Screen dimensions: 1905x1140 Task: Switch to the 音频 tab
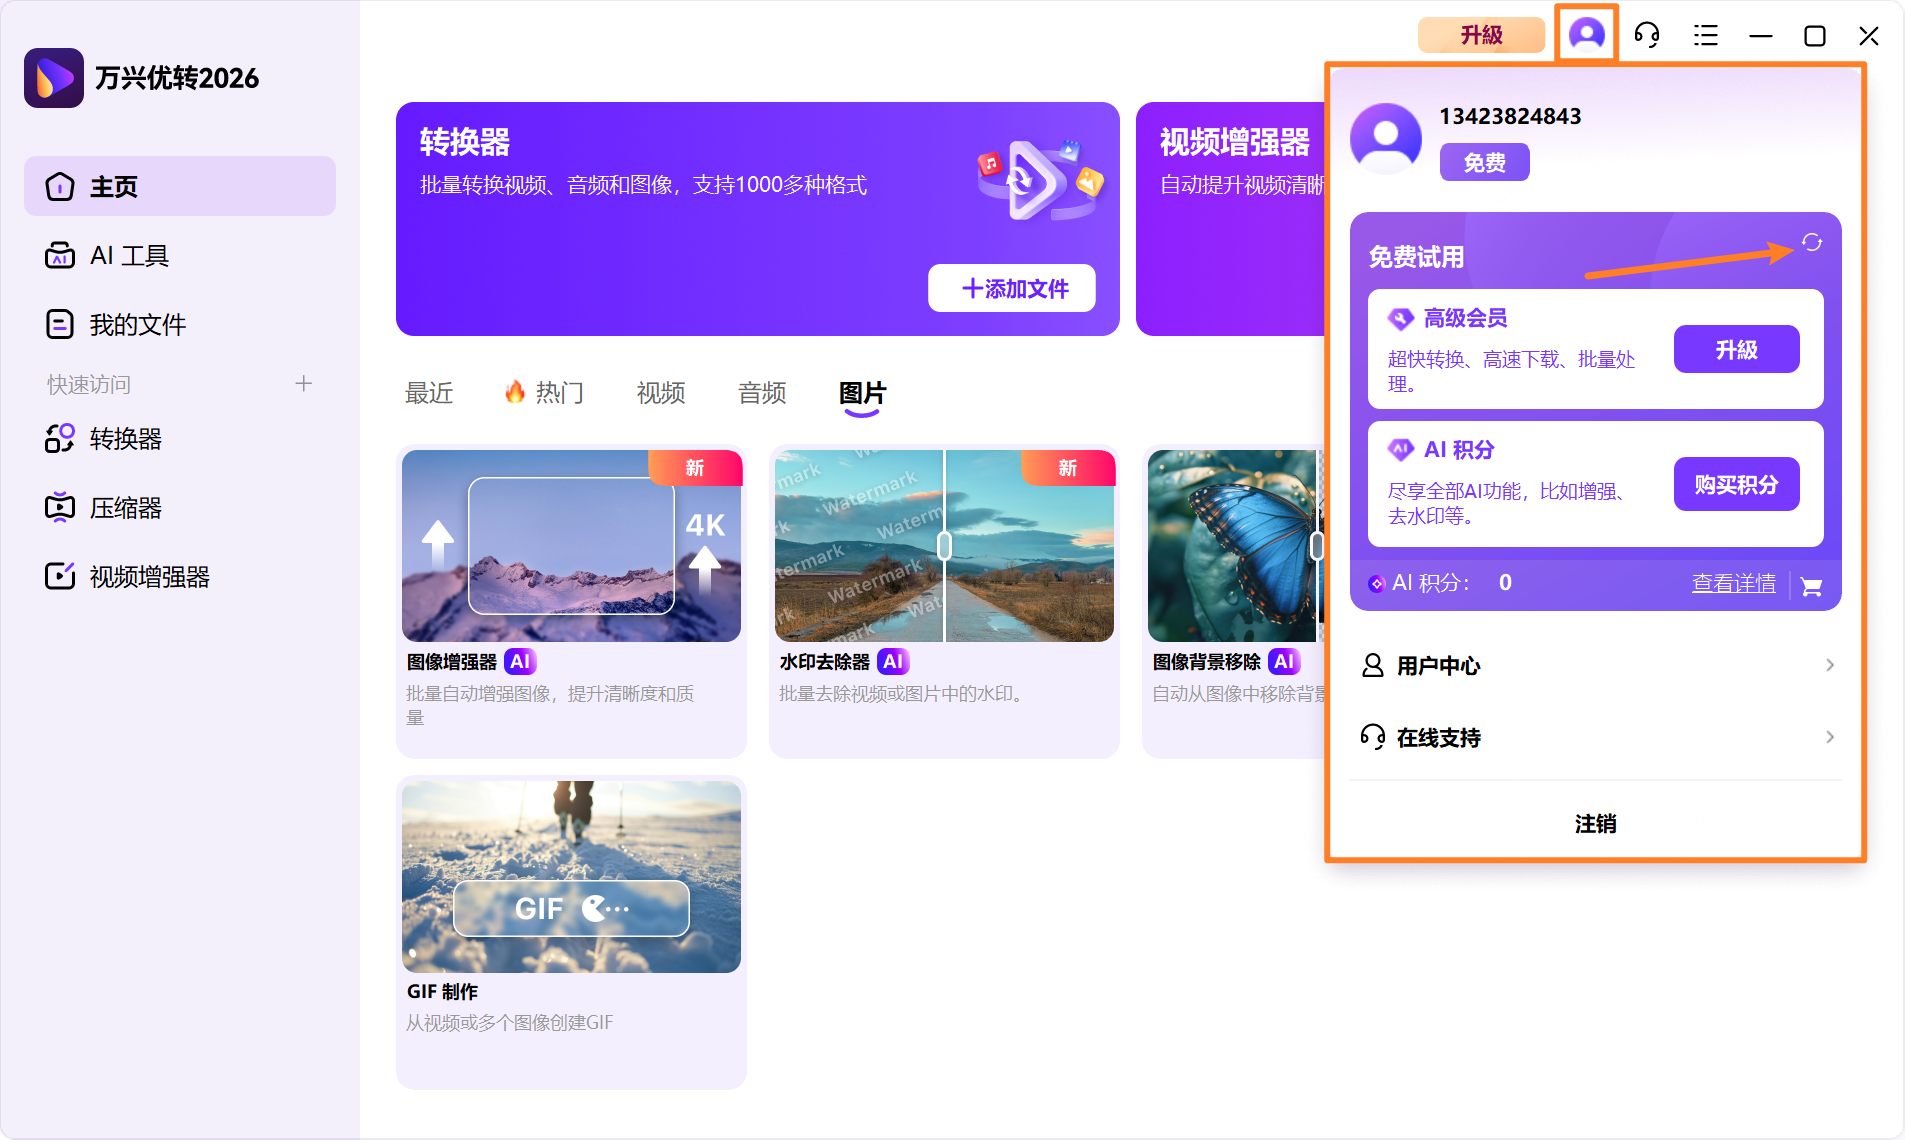(x=761, y=393)
